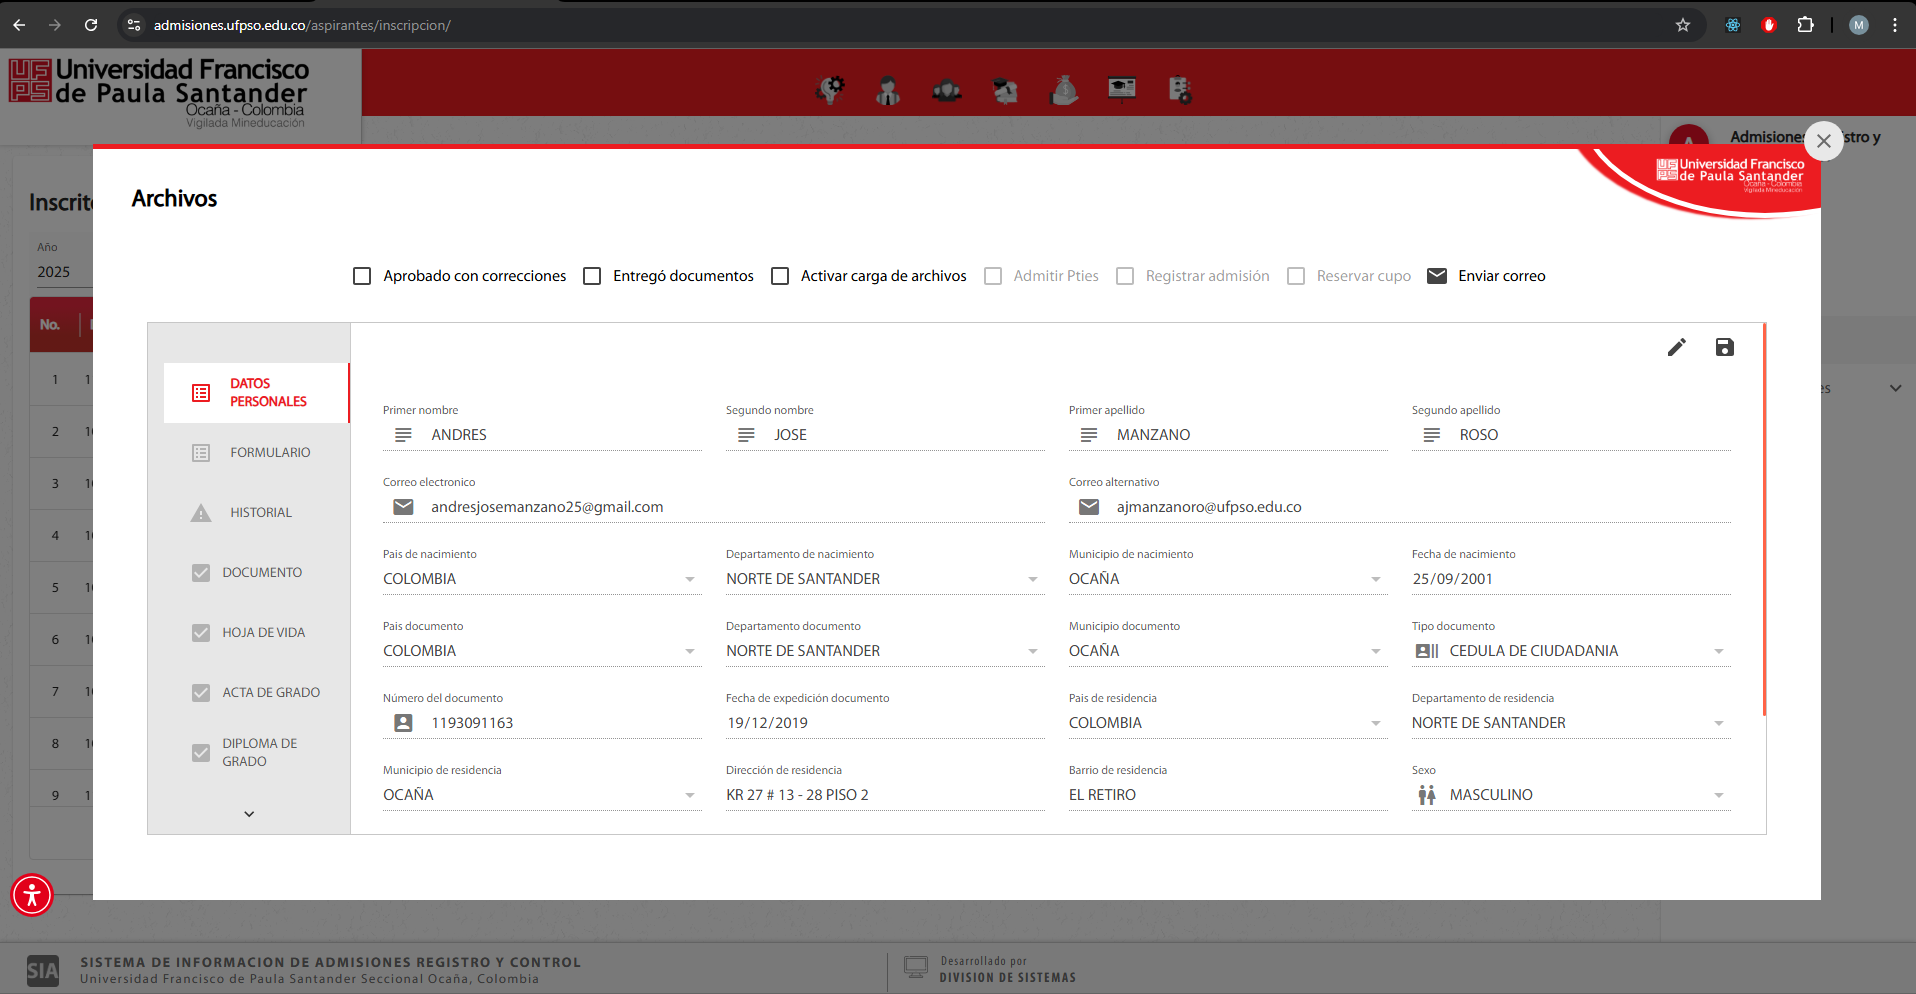Close the Archivos dialog
The image size is (1916, 994).
[1823, 141]
